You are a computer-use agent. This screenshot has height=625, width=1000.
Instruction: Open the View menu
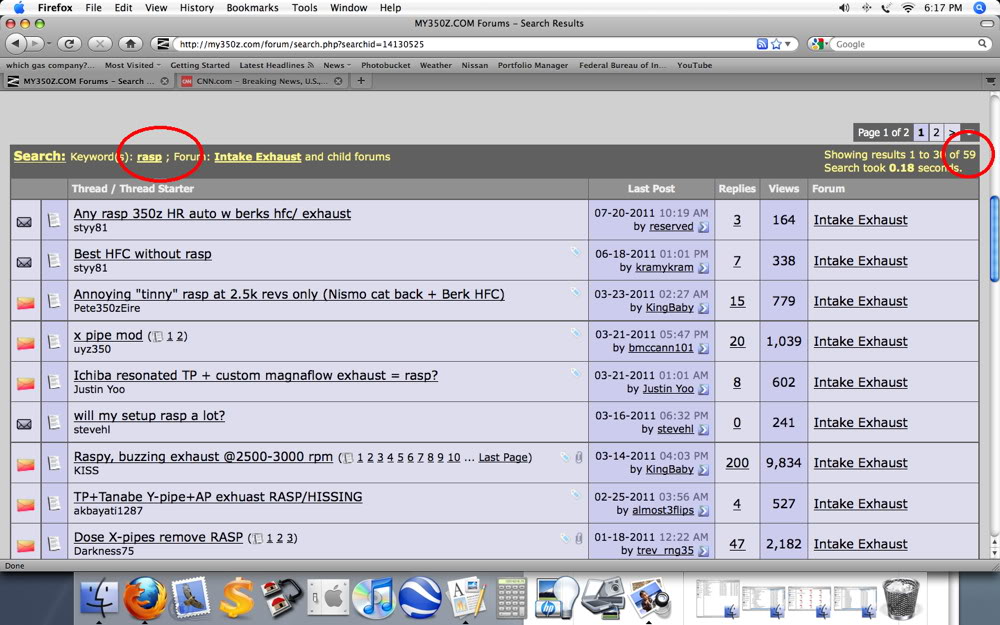point(156,8)
